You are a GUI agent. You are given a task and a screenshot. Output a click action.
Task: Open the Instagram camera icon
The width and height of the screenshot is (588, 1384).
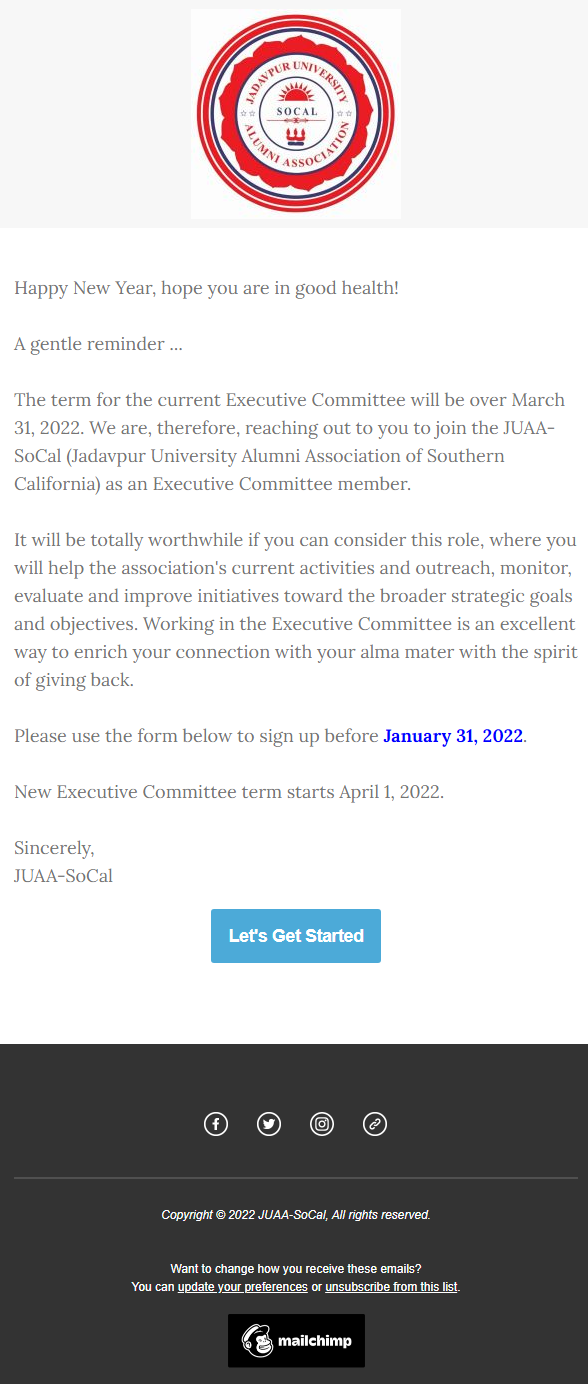click(322, 1124)
